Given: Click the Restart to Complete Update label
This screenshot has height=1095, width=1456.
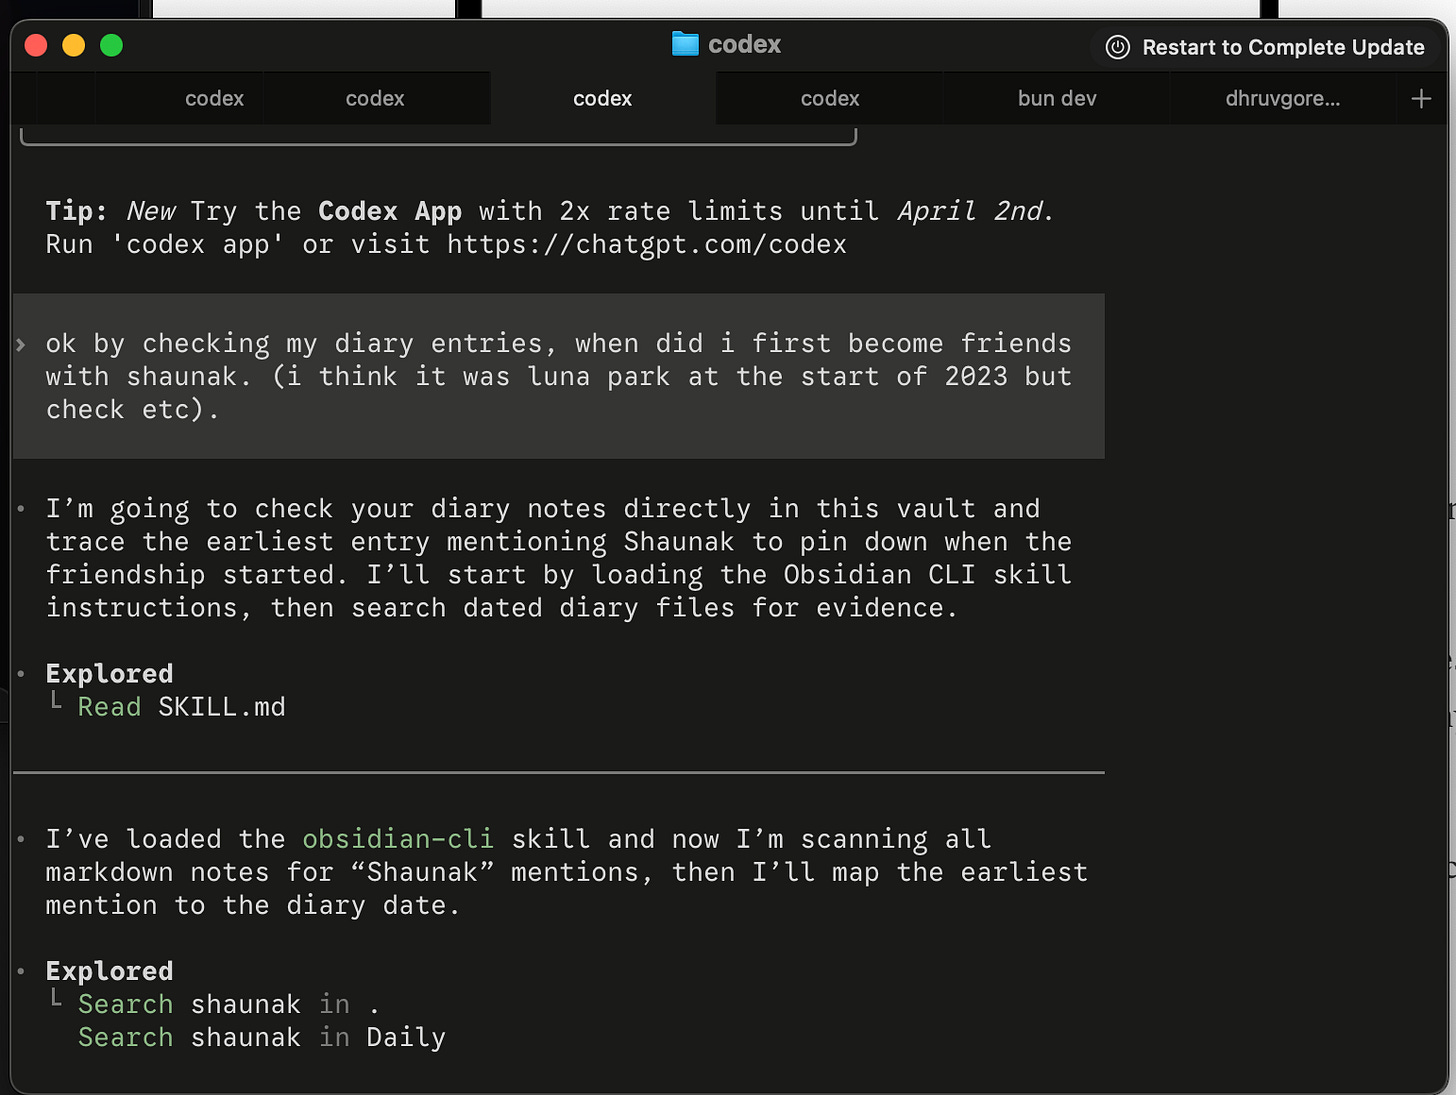Looking at the screenshot, I should click(1283, 47).
